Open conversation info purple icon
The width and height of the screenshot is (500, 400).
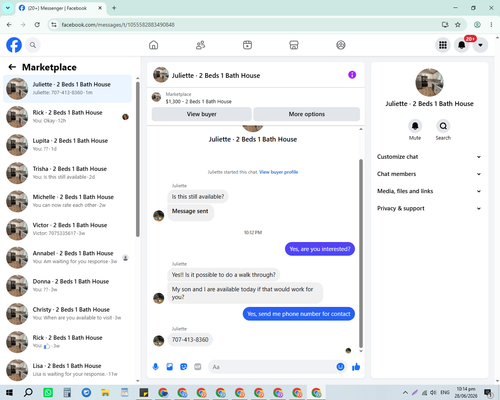352,75
